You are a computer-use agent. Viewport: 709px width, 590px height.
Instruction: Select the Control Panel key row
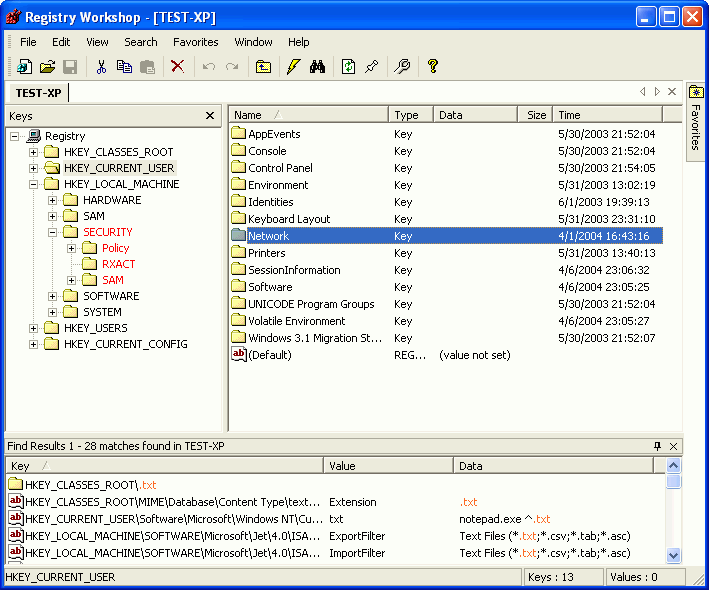coord(446,168)
